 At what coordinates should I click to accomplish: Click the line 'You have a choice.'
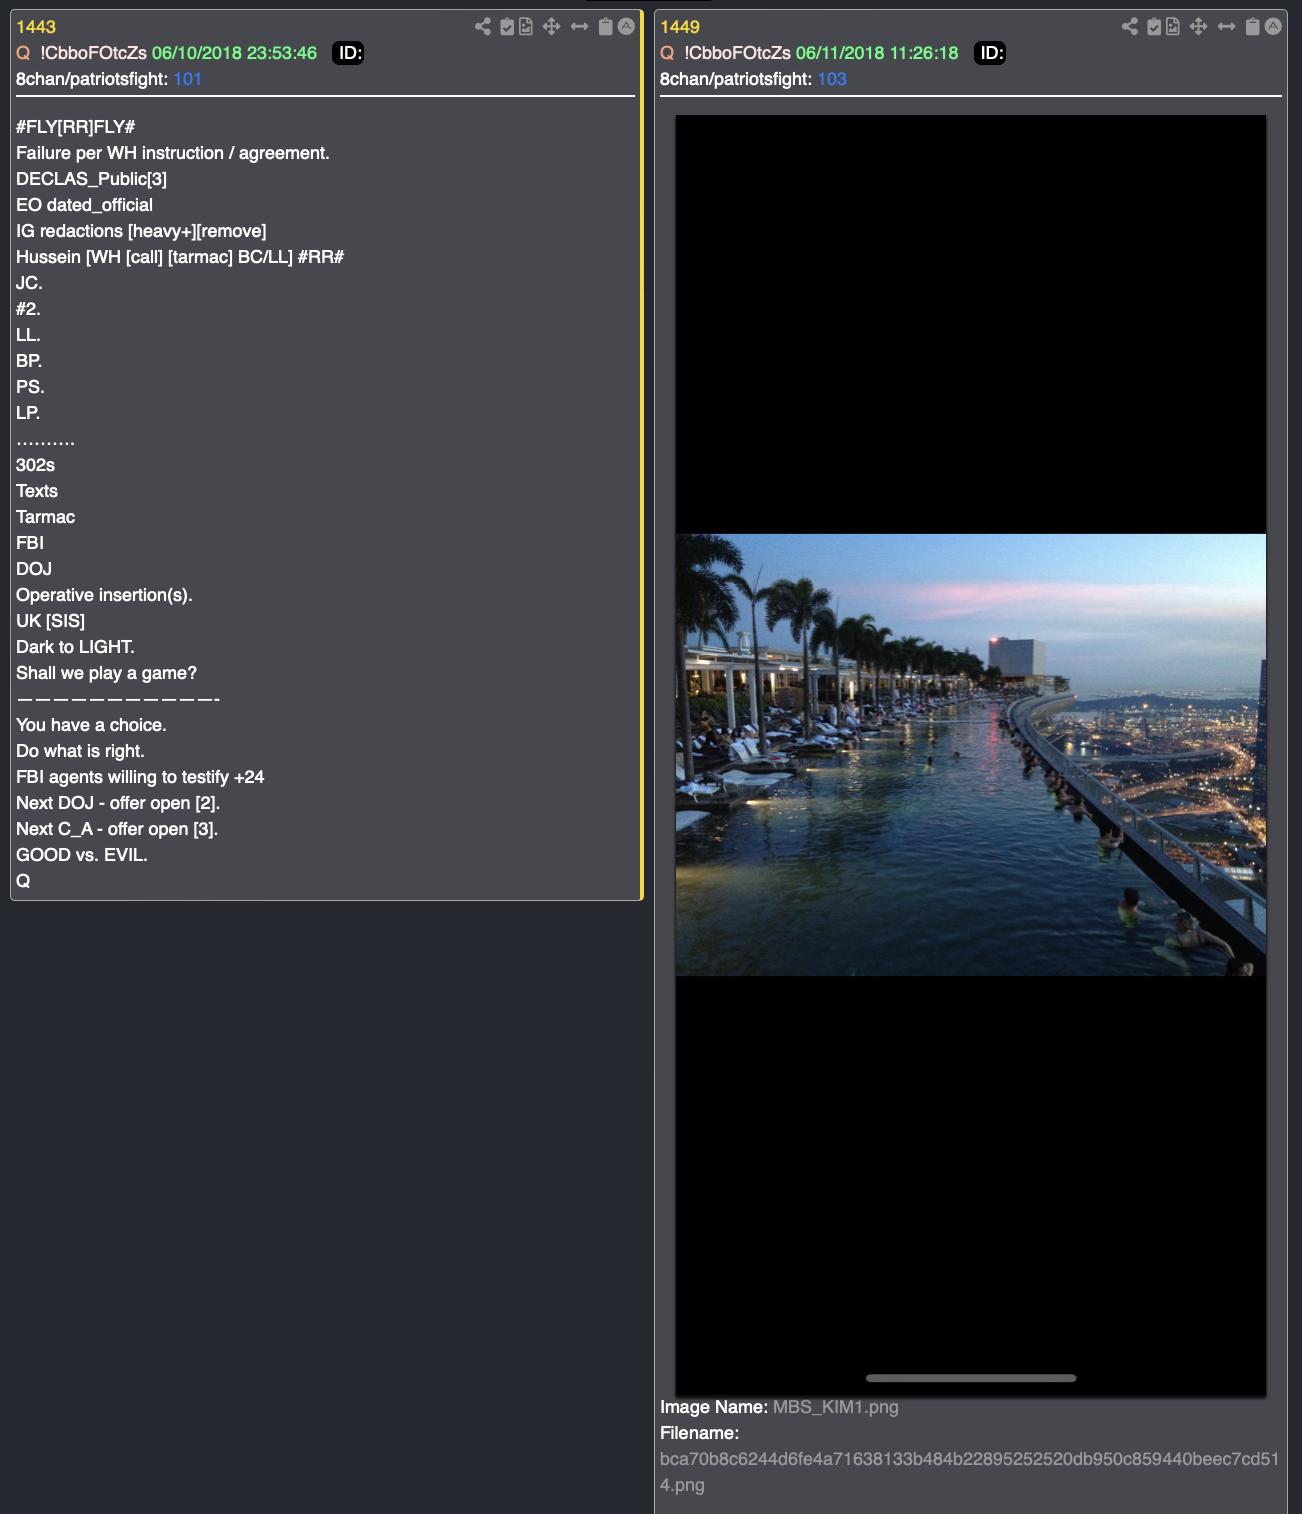click(91, 725)
